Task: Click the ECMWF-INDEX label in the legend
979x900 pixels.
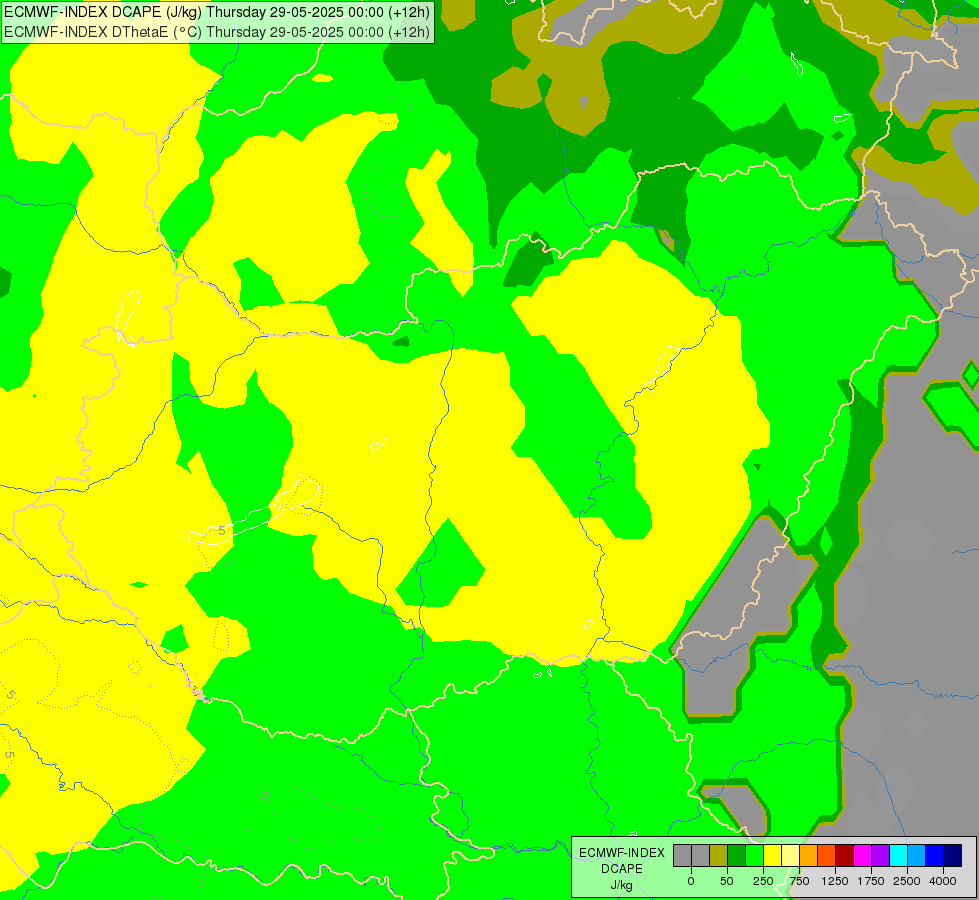Action: pyautogui.click(x=622, y=853)
